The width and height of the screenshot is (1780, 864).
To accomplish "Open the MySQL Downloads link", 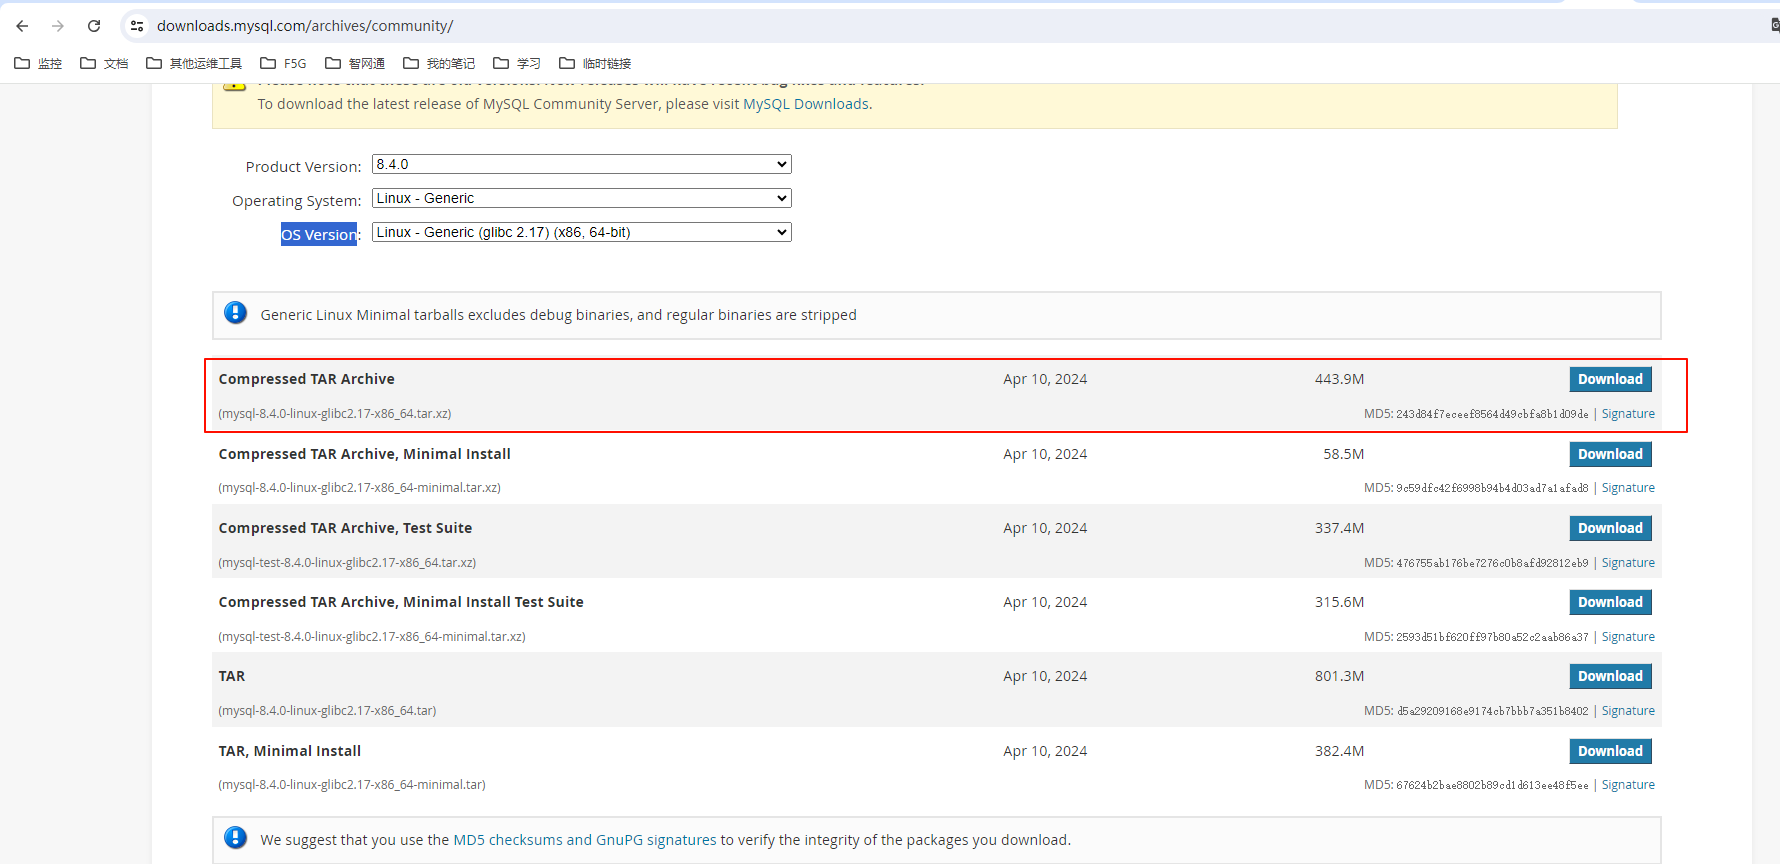I will tap(806, 104).
